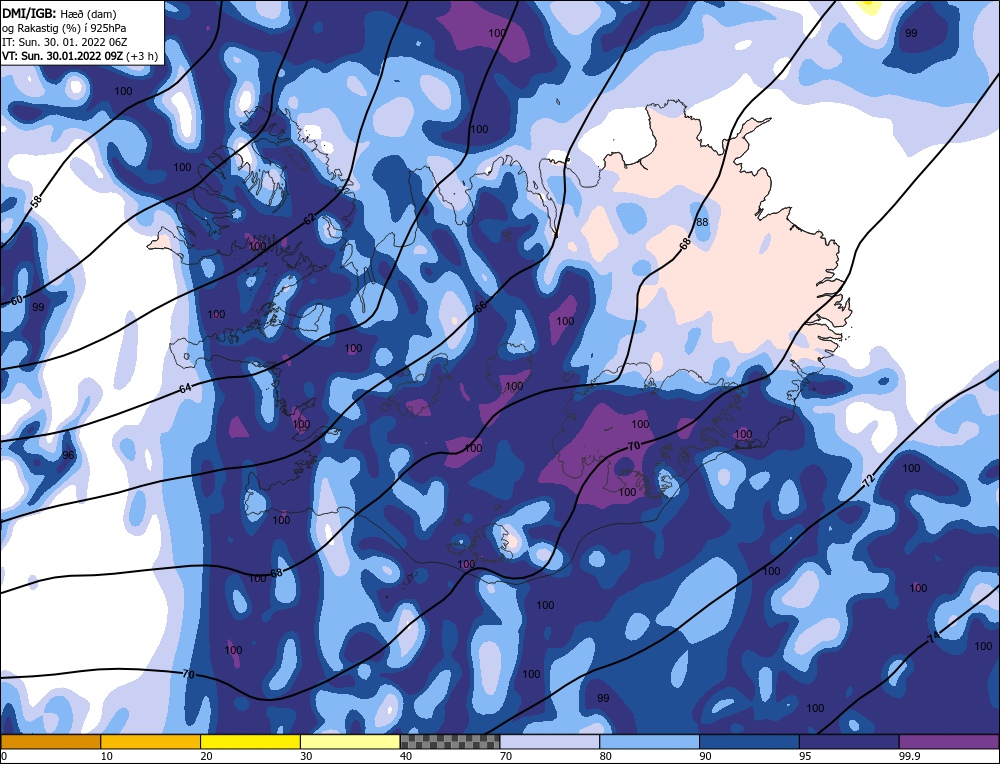Image resolution: width=1000 pixels, height=764 pixels.
Task: Click the '99.9' legend tick label
Action: tap(909, 756)
